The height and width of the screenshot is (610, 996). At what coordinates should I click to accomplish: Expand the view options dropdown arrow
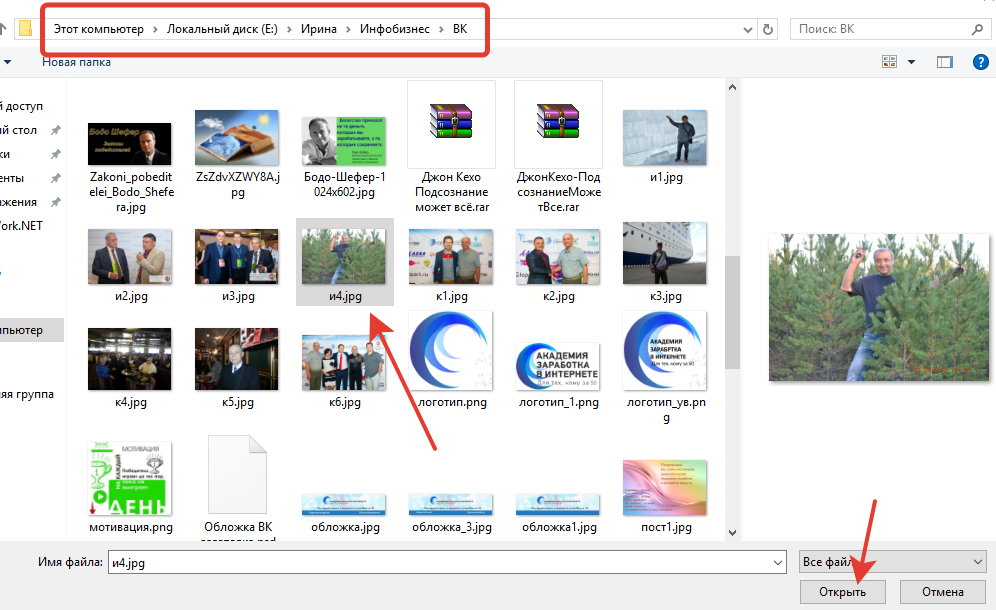(911, 62)
